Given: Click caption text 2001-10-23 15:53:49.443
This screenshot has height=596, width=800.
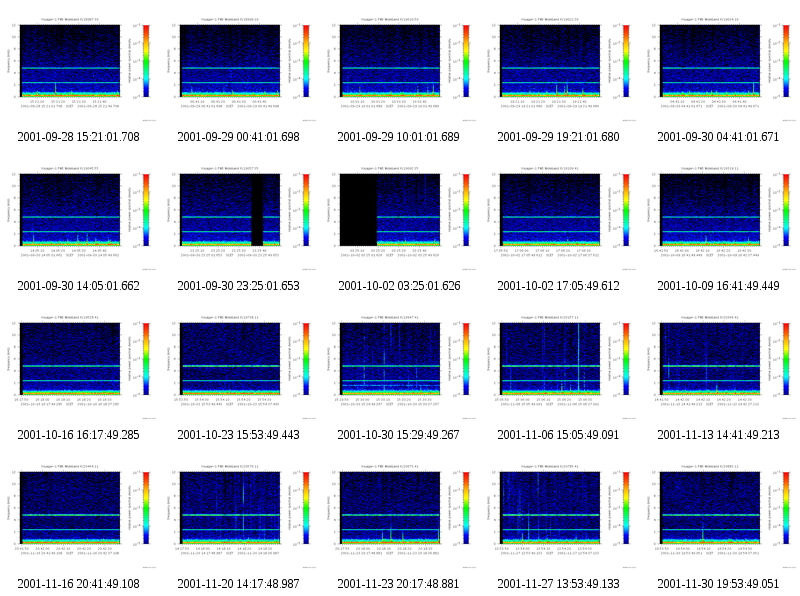Looking at the screenshot, I should [238, 435].
